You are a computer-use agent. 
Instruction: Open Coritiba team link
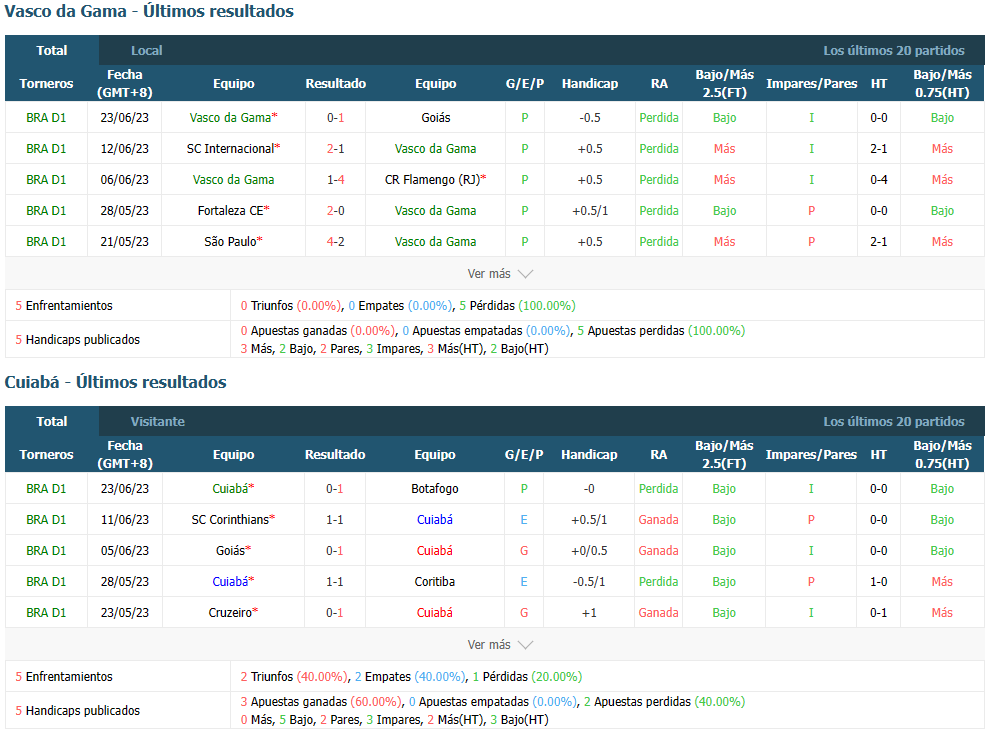(434, 581)
